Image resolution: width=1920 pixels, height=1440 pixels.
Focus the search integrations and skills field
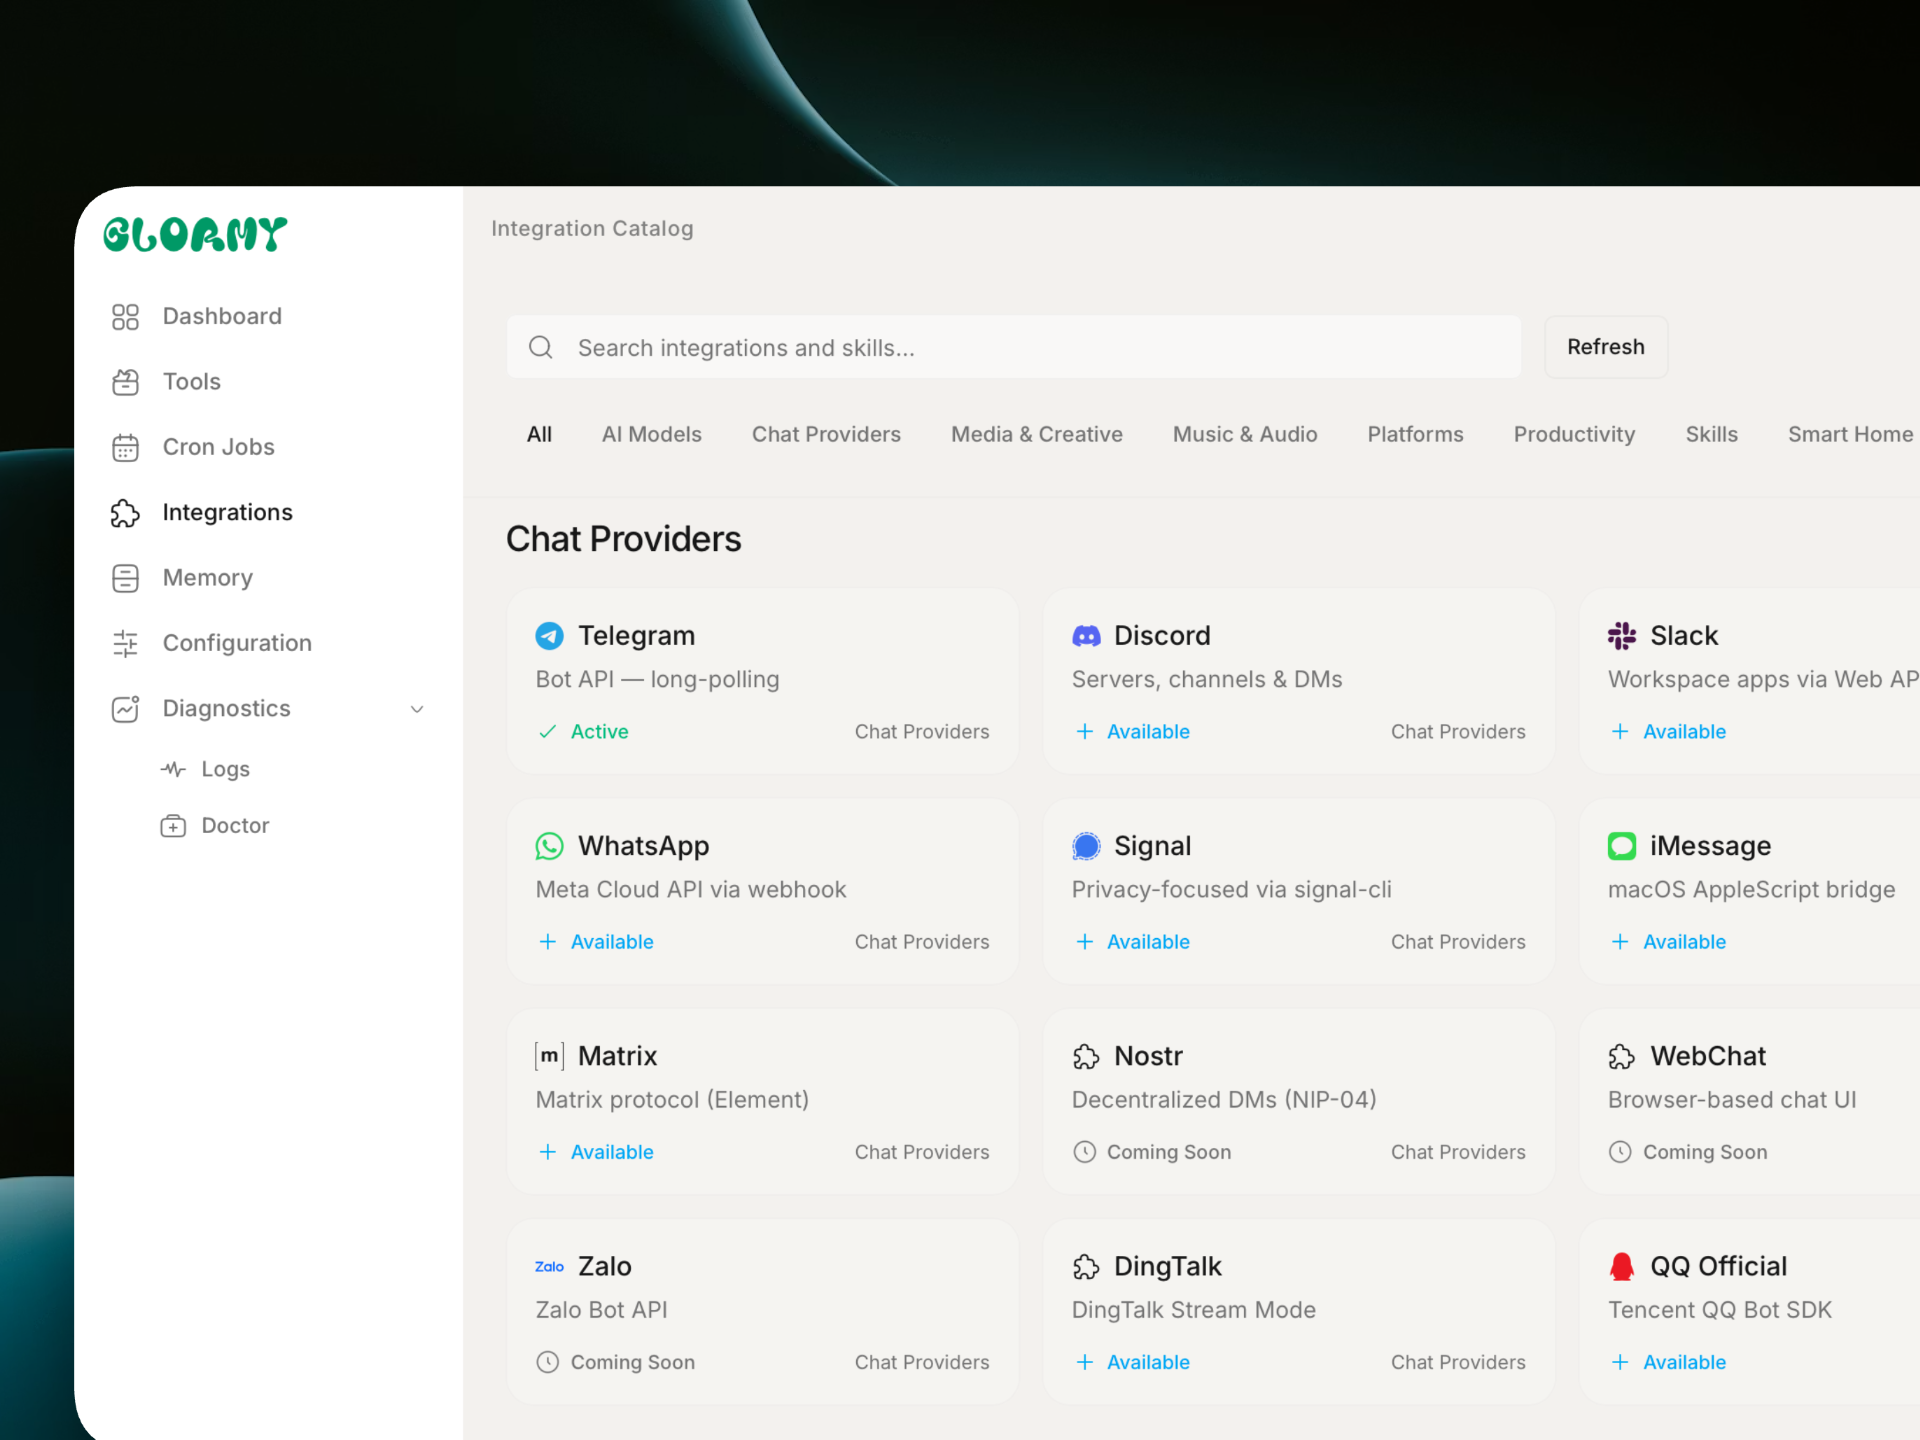[x=1030, y=347]
